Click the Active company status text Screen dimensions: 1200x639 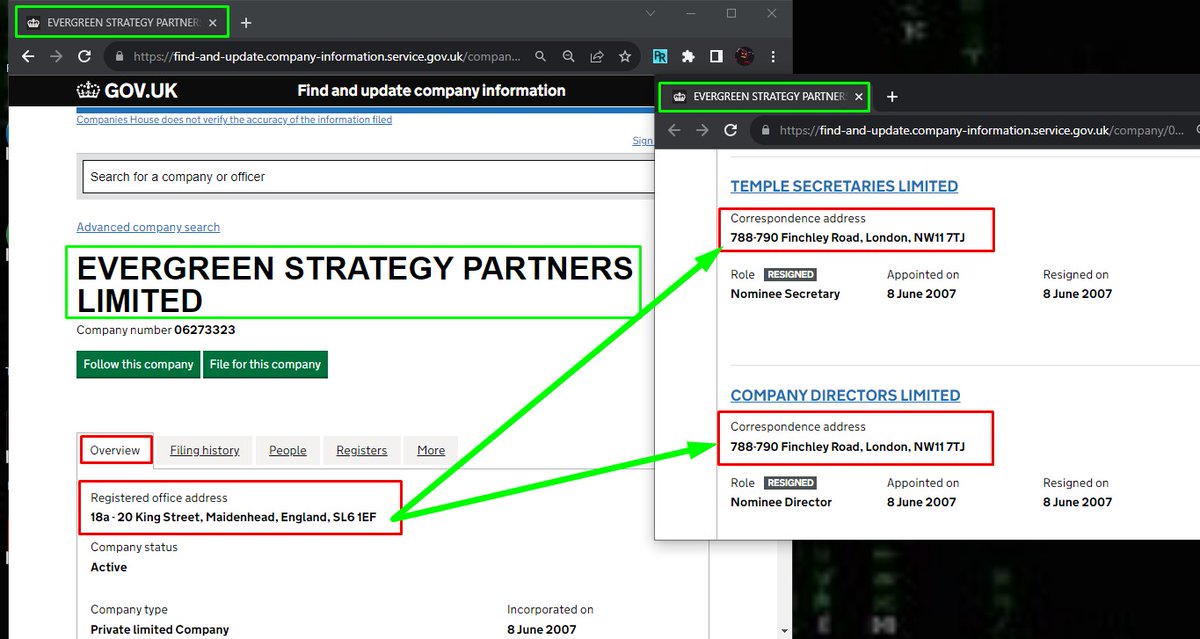point(109,567)
